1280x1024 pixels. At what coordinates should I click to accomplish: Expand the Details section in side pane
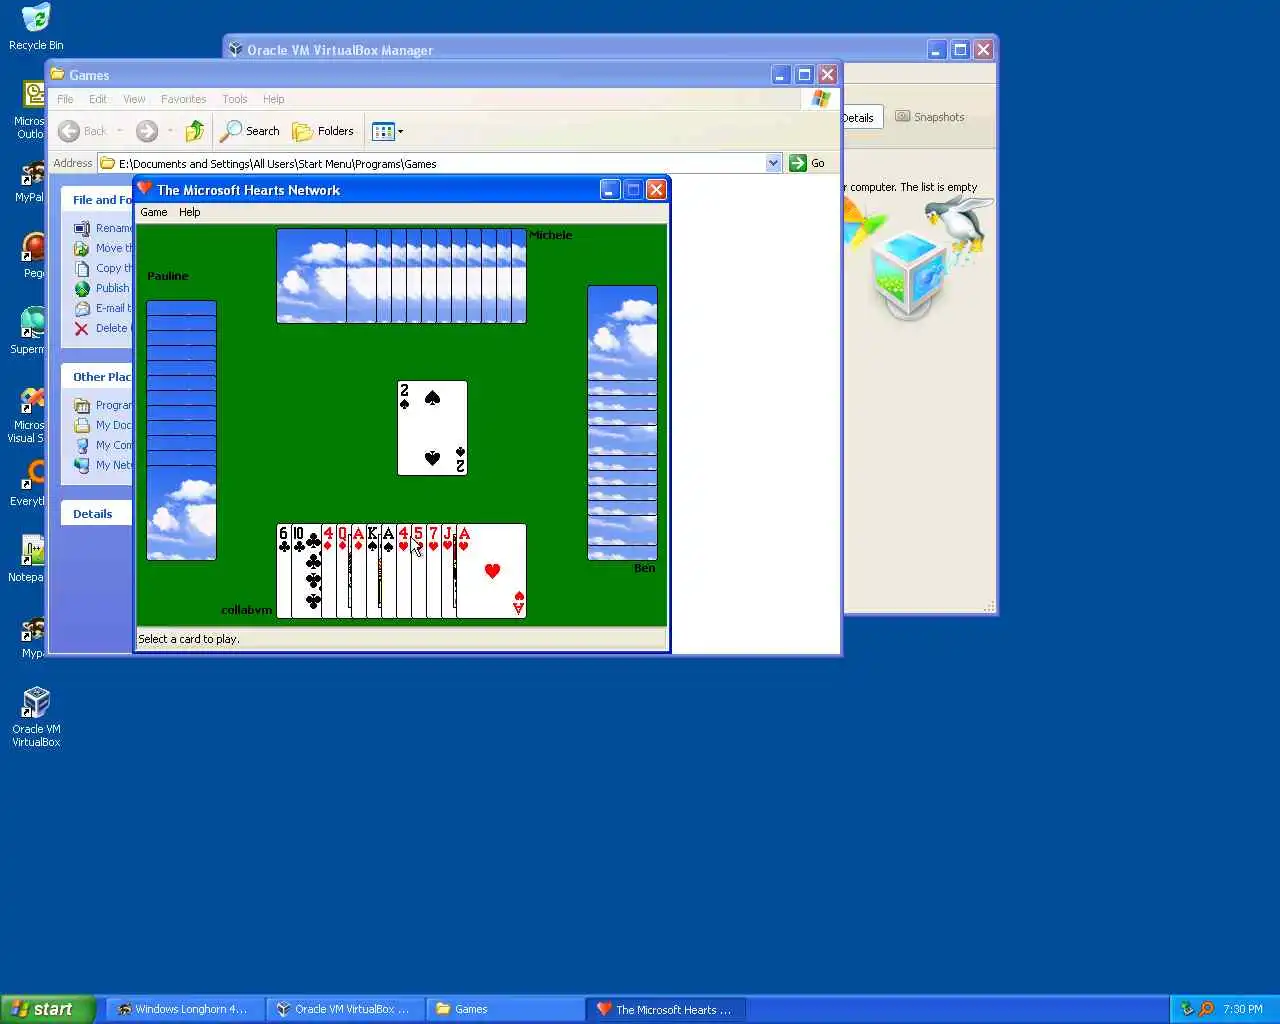97,513
